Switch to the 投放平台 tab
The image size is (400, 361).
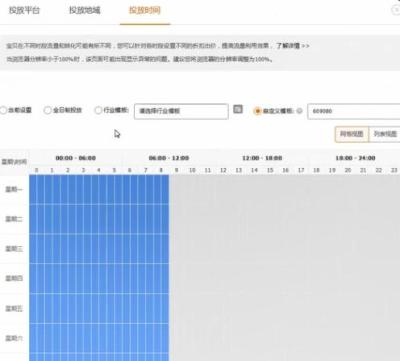pyautogui.click(x=24, y=10)
